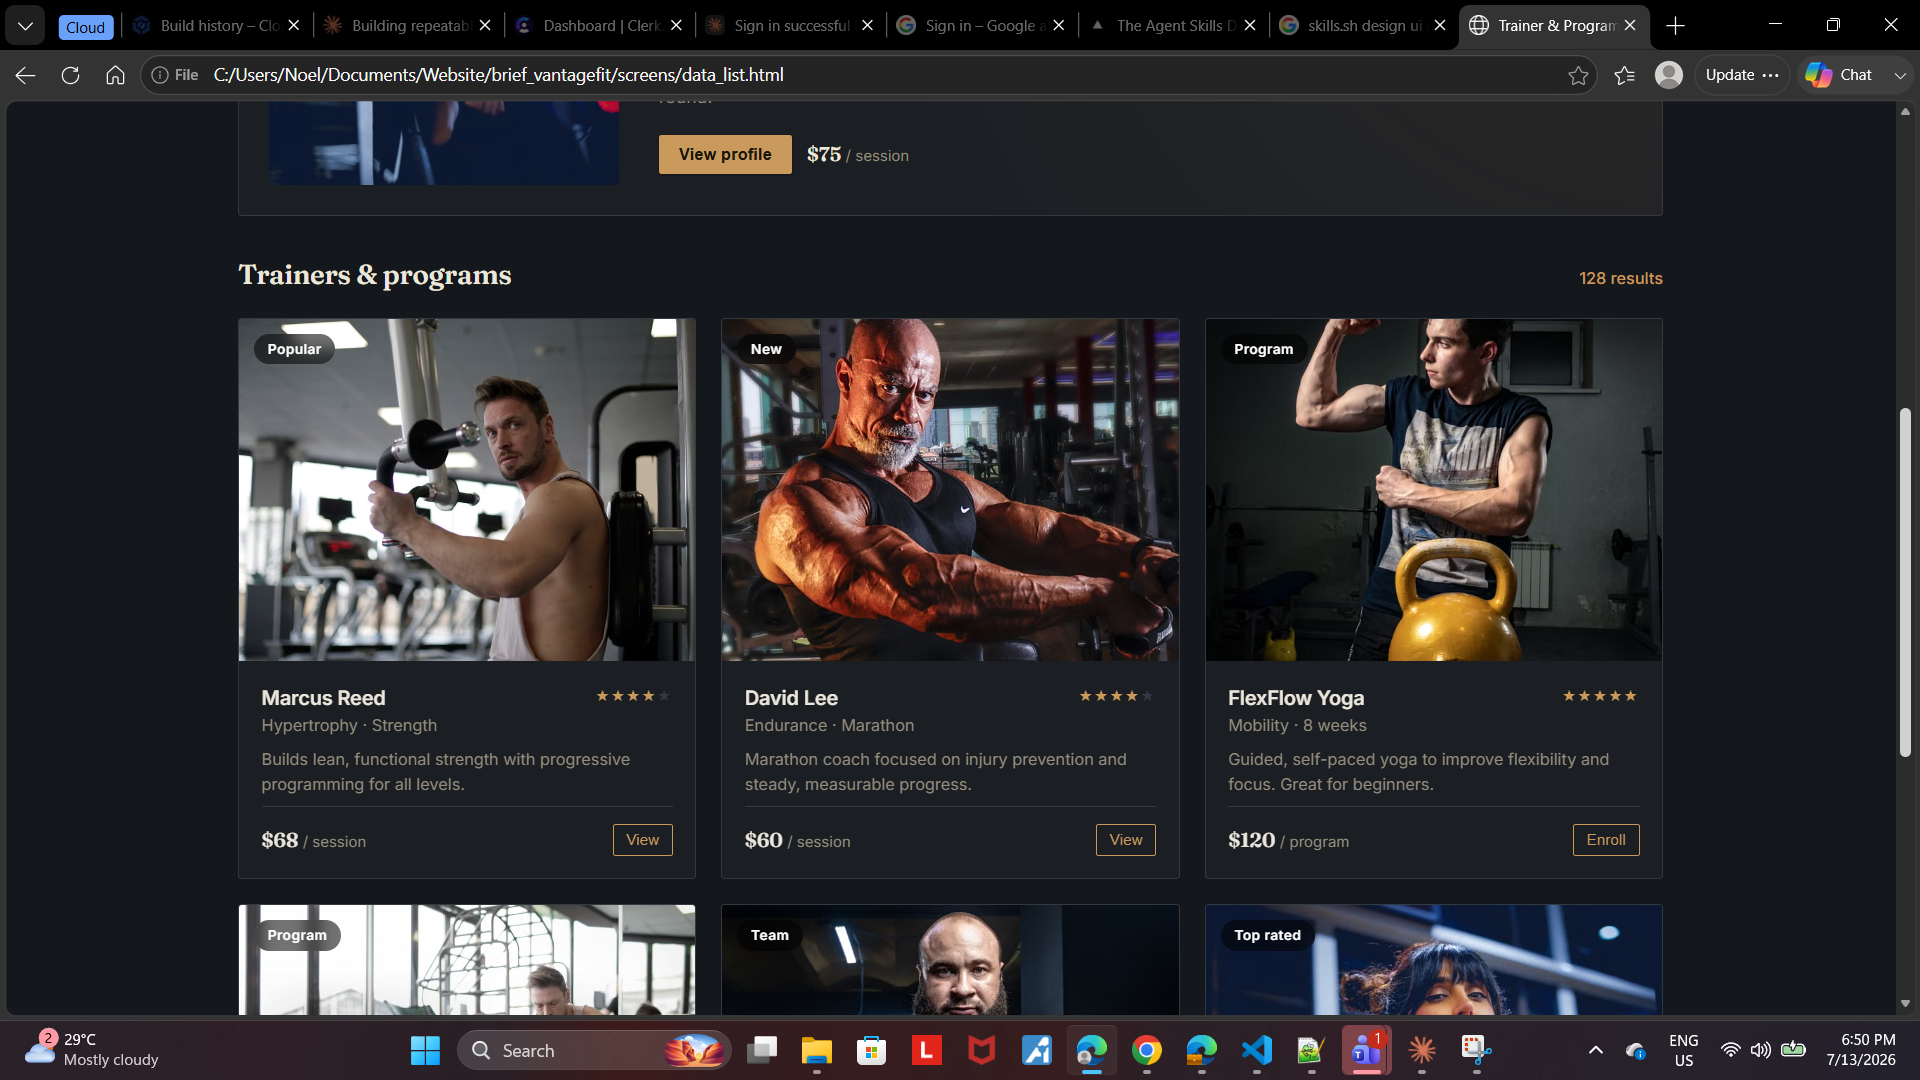Viewport: 1920px width, 1080px height.
Task: Open the tab search dropdown
Action: click(x=25, y=26)
